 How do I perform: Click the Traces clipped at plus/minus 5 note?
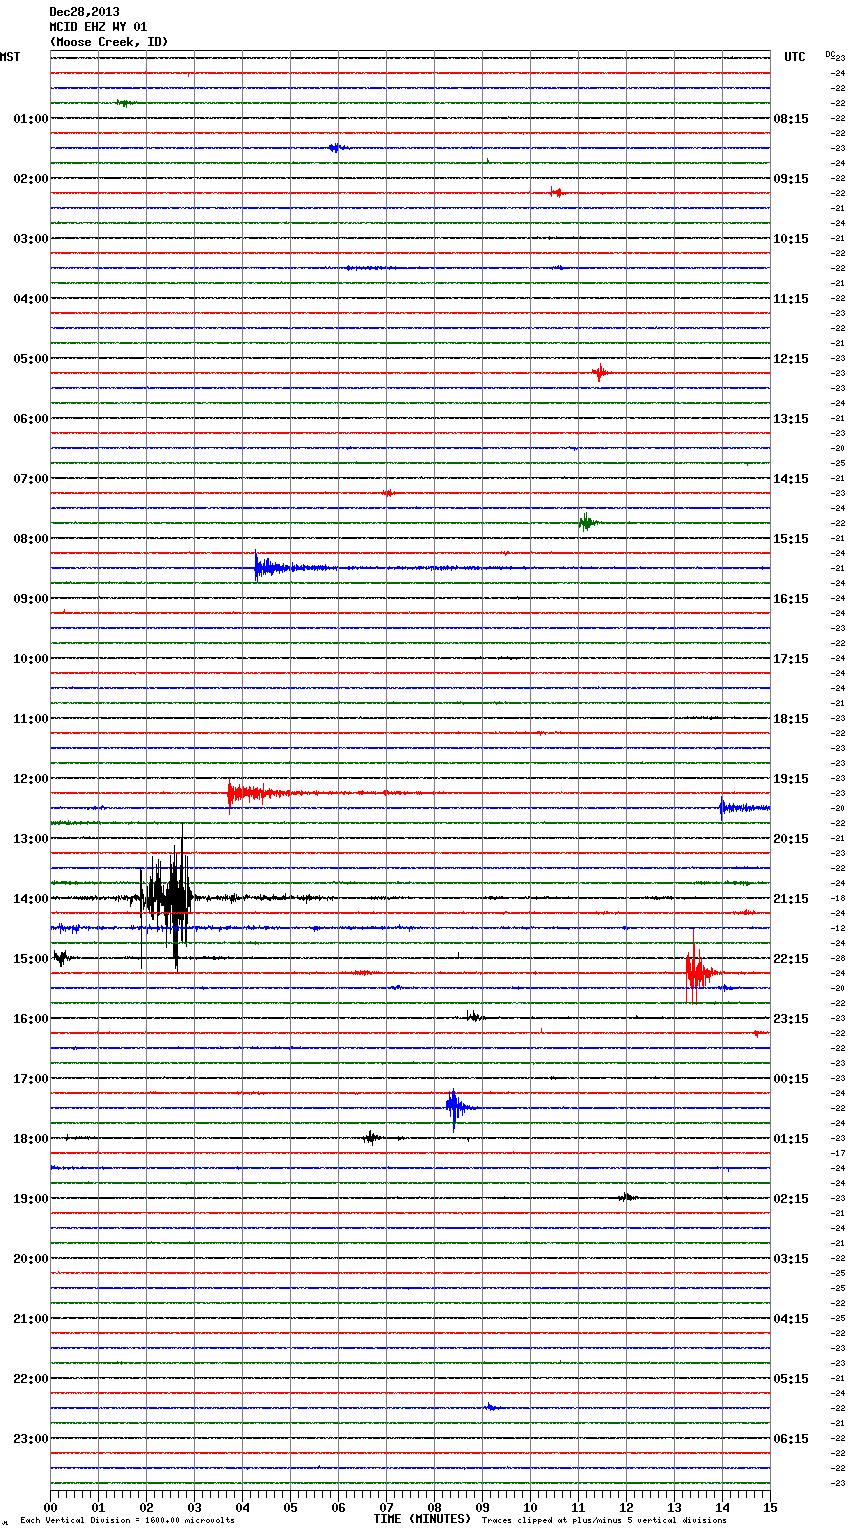point(604,1521)
